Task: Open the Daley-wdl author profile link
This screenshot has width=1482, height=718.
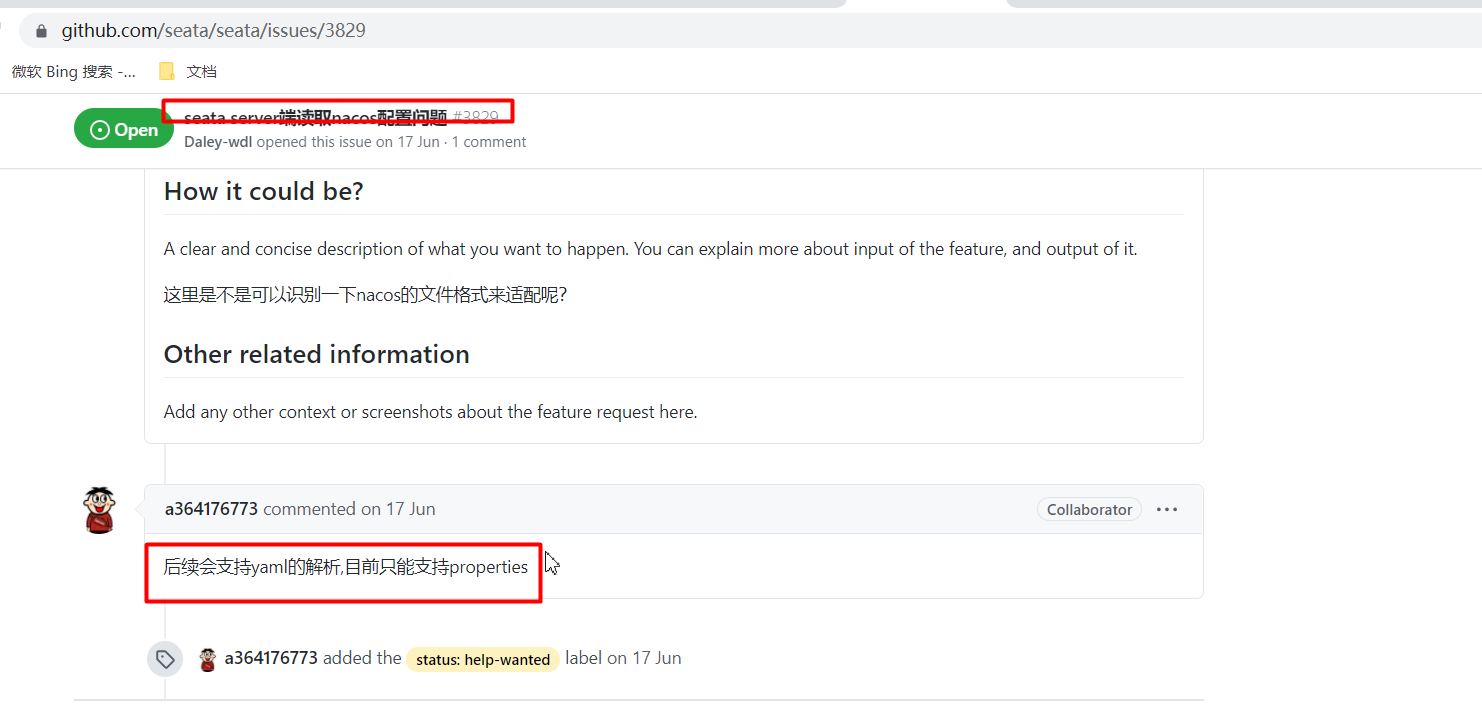Action: [x=218, y=142]
